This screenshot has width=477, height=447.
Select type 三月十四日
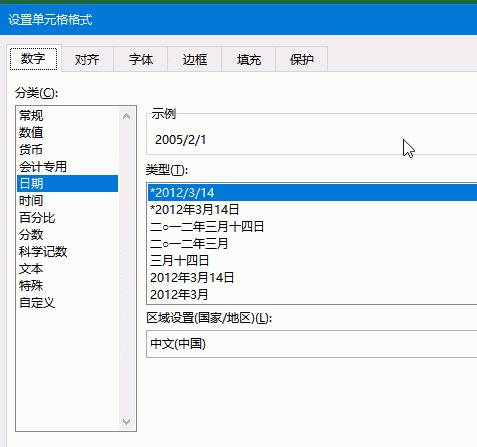click(312, 261)
